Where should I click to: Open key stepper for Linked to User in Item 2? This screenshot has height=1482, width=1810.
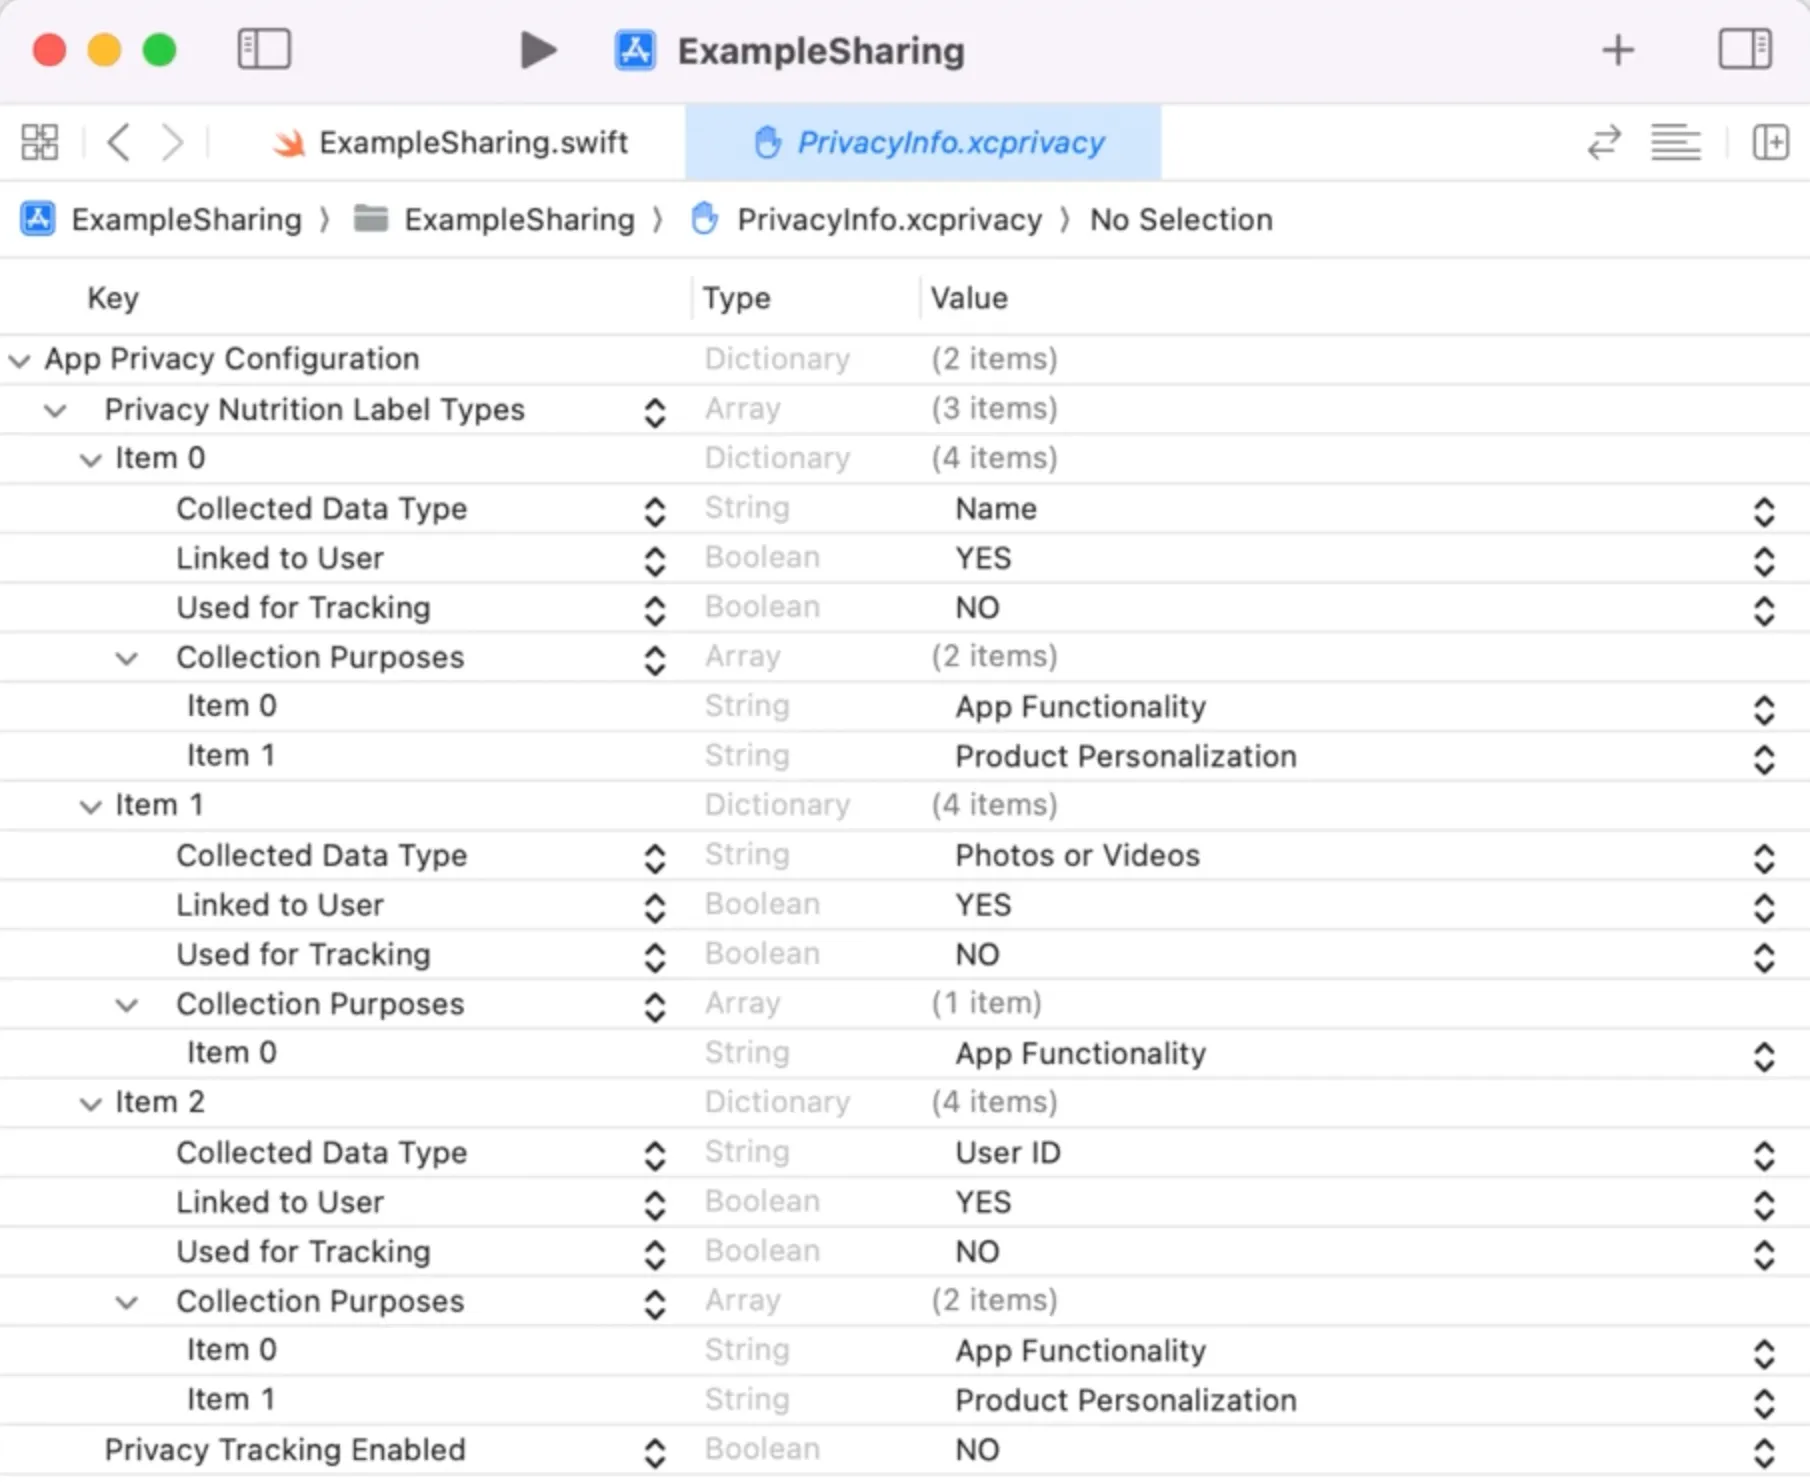[655, 1205]
